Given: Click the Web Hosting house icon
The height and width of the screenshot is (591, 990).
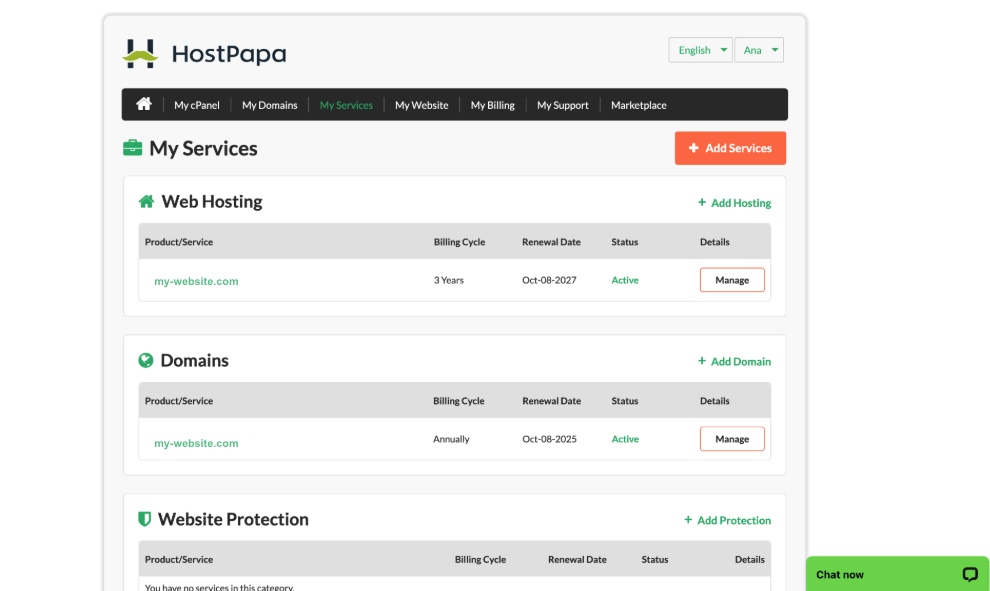Looking at the screenshot, I should (x=146, y=201).
